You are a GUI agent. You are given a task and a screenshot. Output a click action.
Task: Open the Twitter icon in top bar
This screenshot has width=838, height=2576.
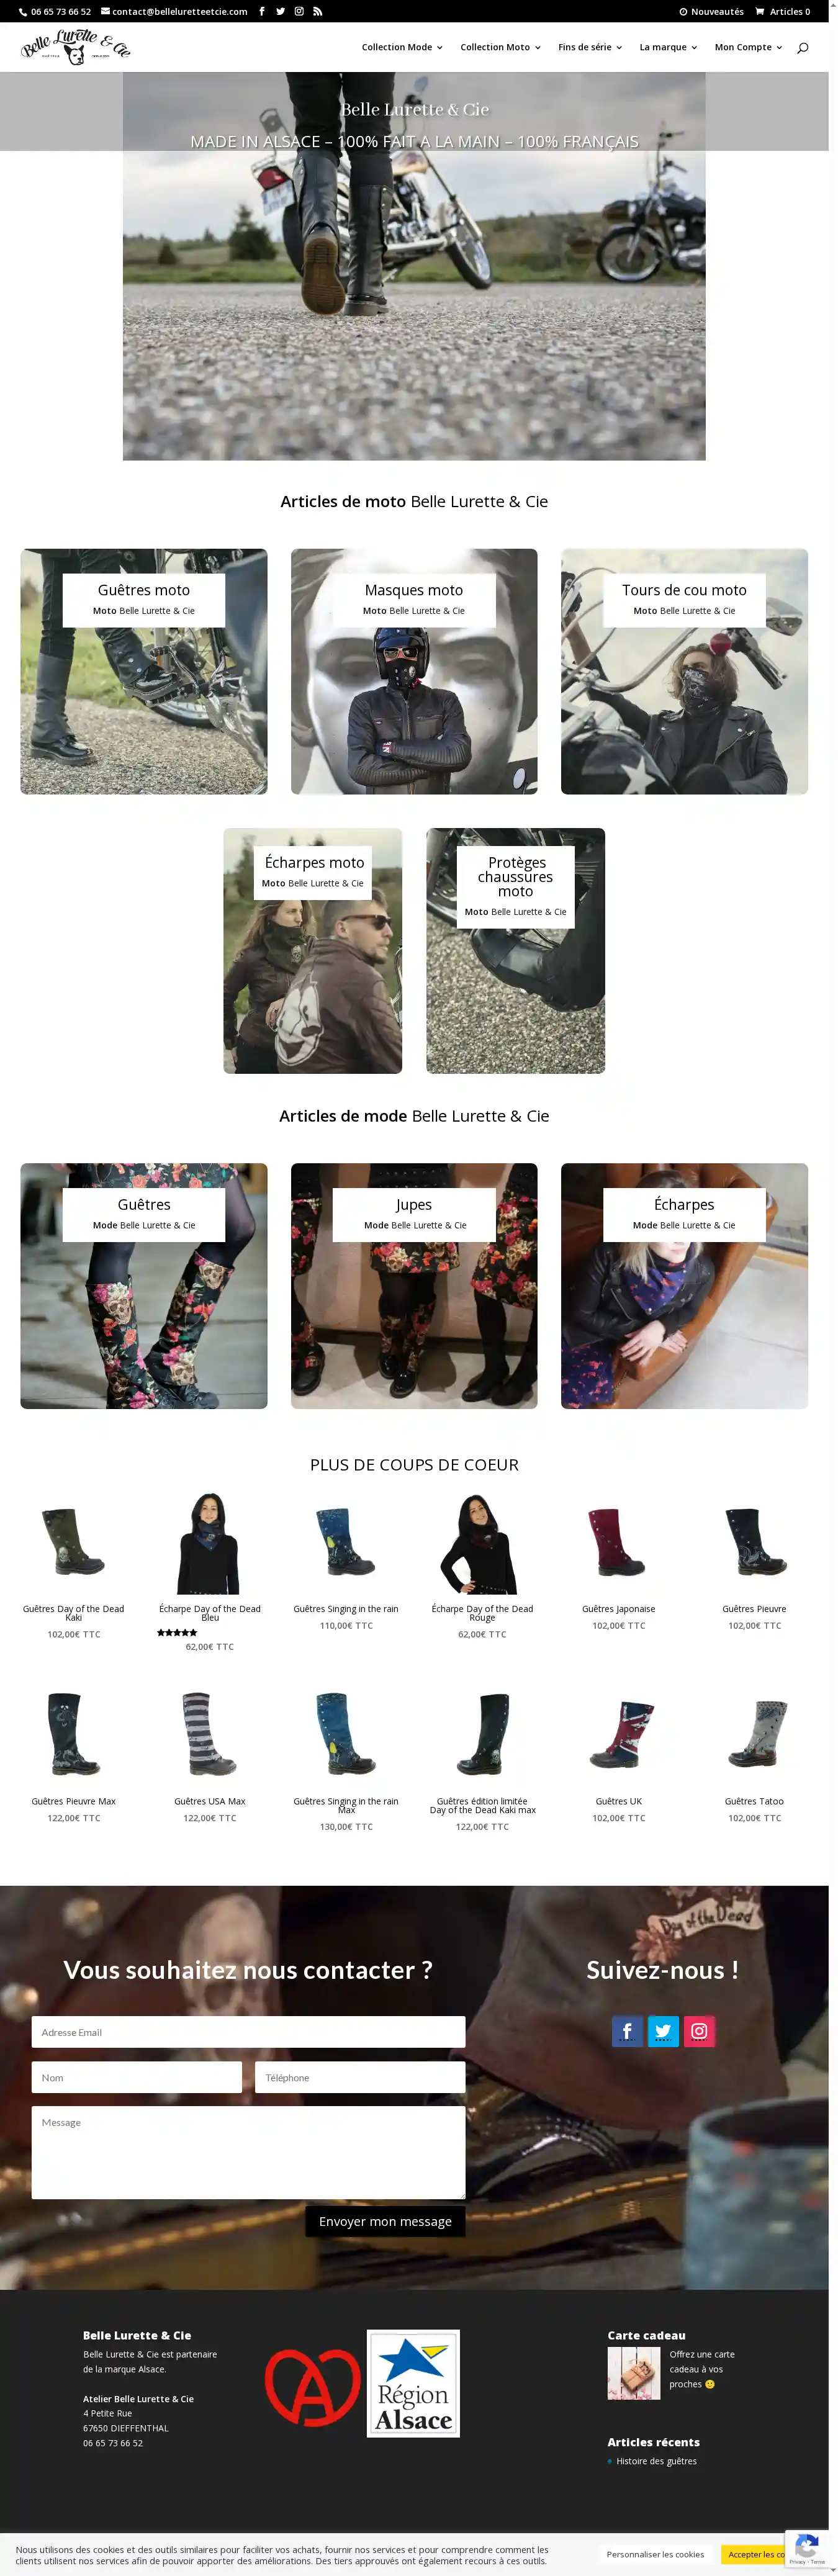[x=280, y=11]
